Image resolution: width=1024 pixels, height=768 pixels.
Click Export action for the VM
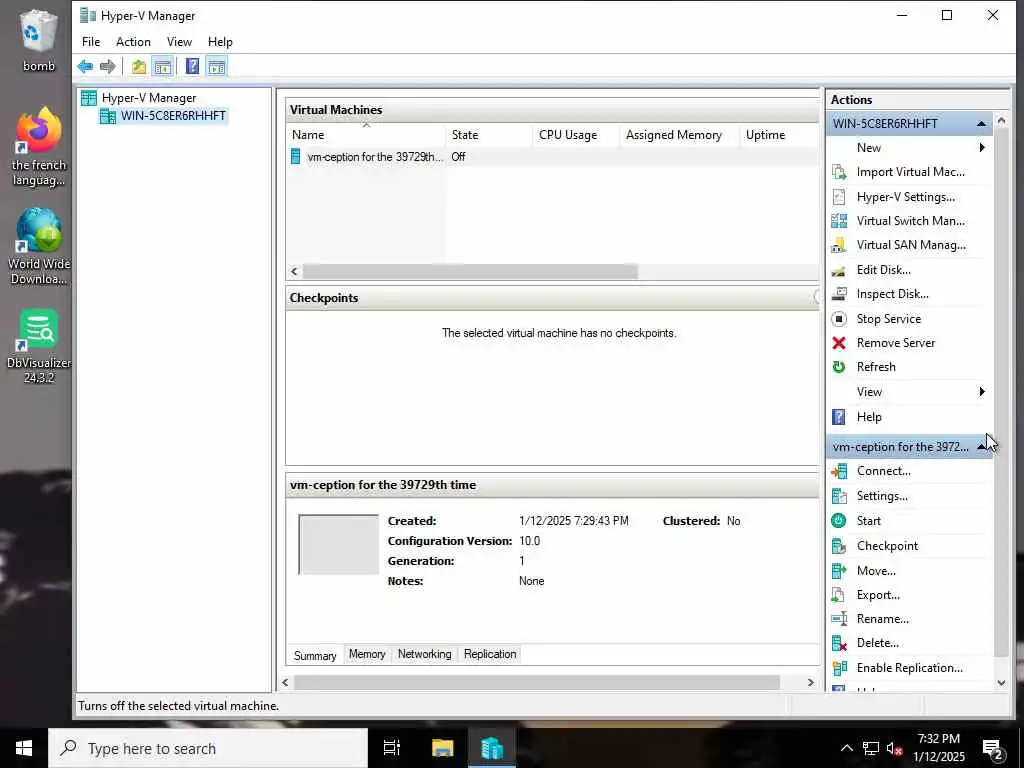coord(878,595)
